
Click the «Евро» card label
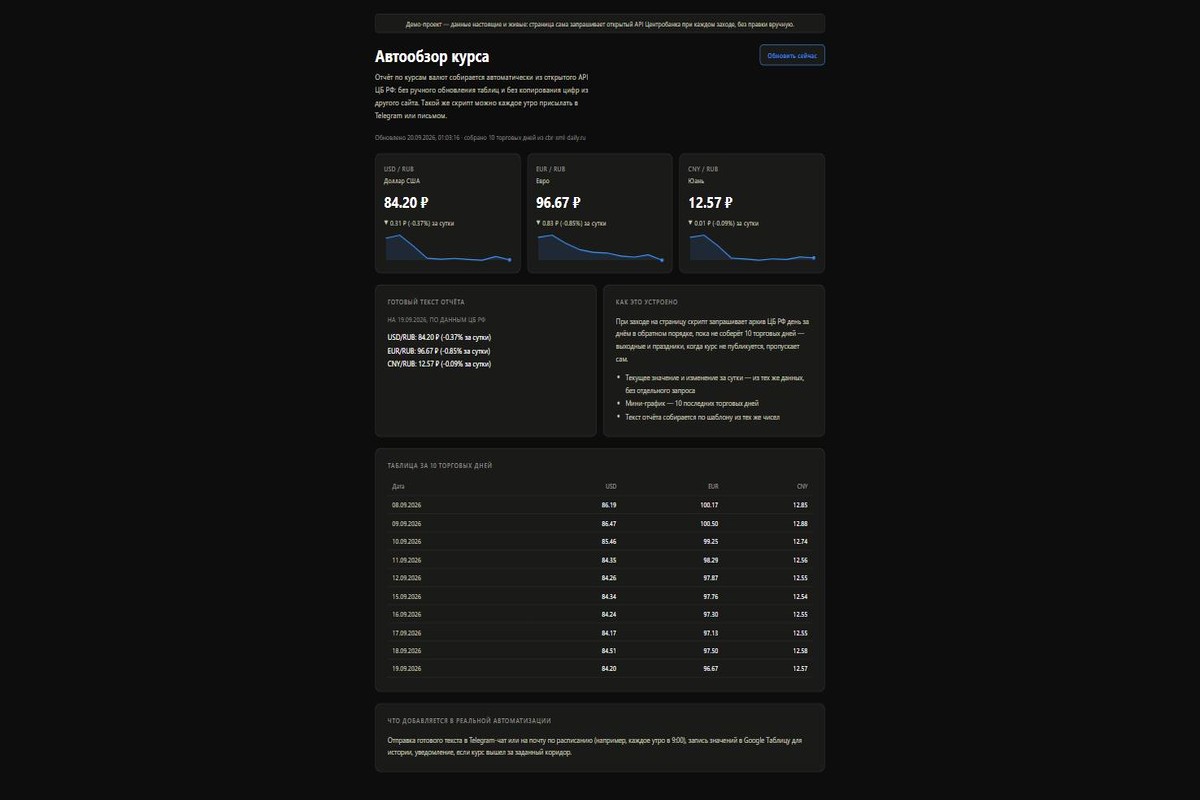543,181
